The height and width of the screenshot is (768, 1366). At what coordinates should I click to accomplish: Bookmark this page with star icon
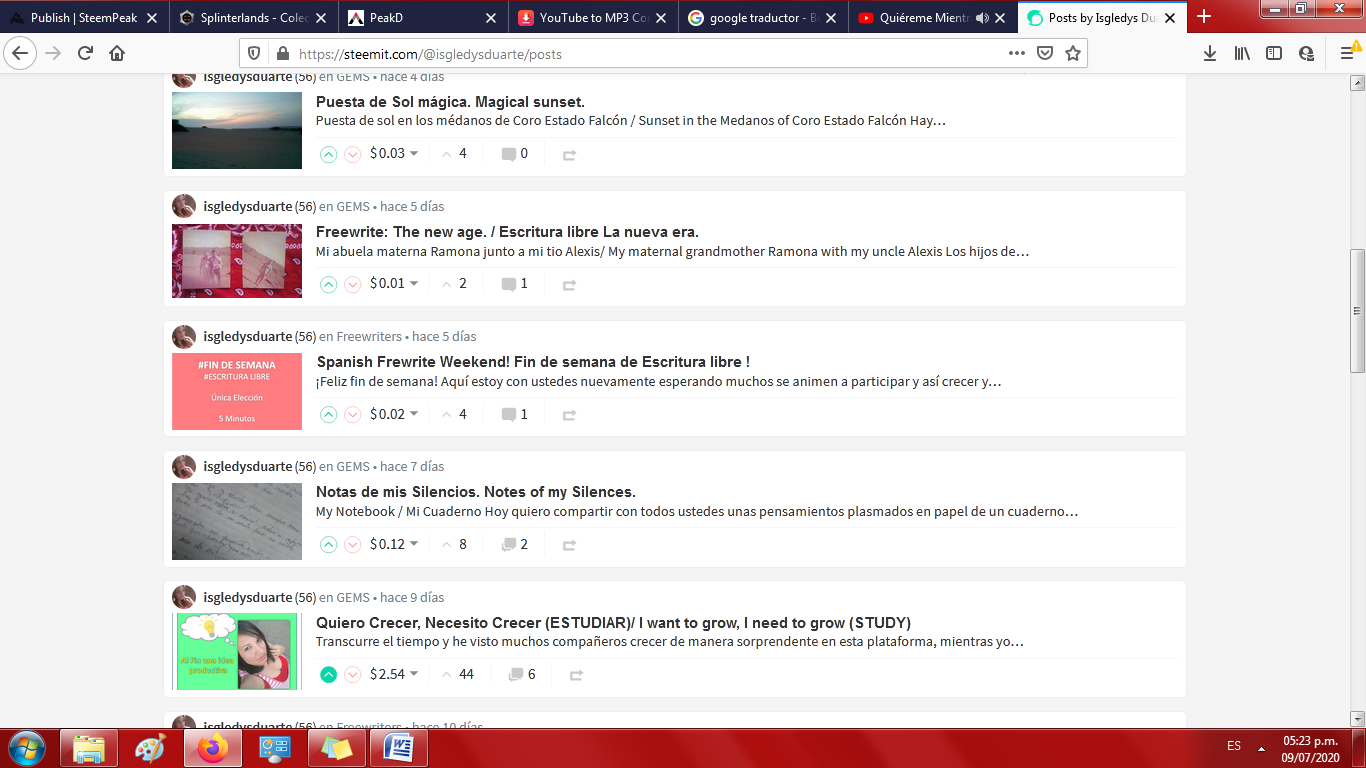point(1073,54)
